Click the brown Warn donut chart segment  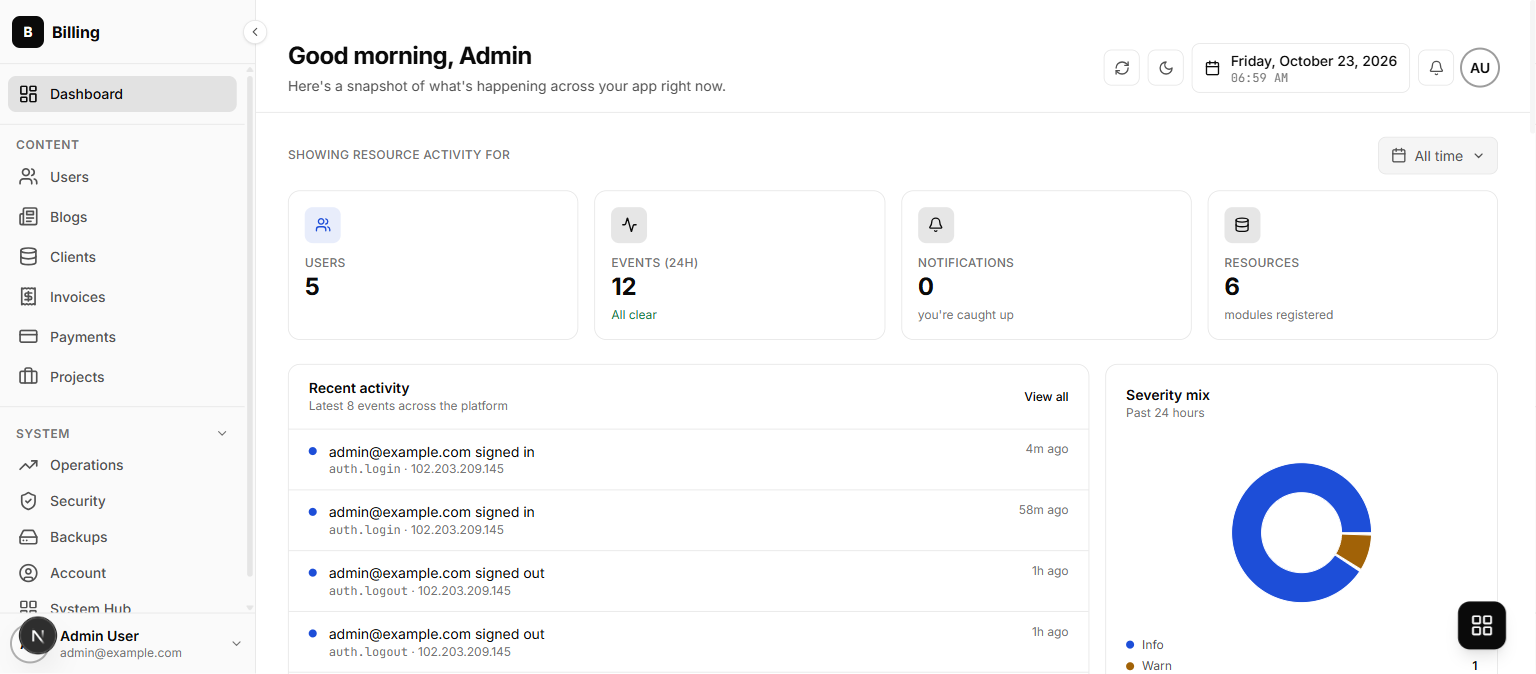[1355, 549]
